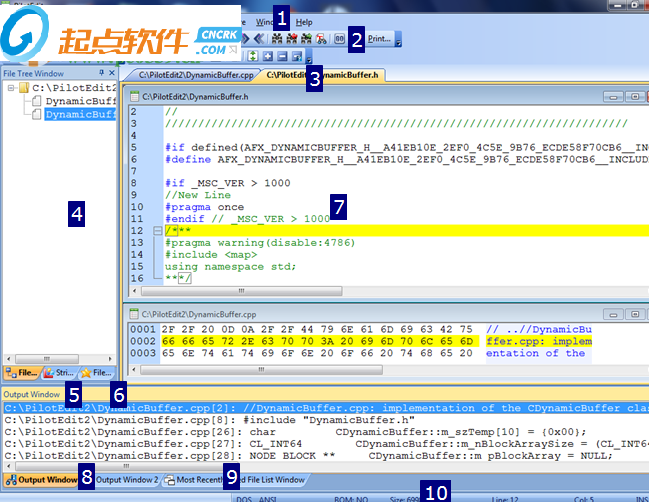Collapse the code fold at line 12

[x=158, y=231]
